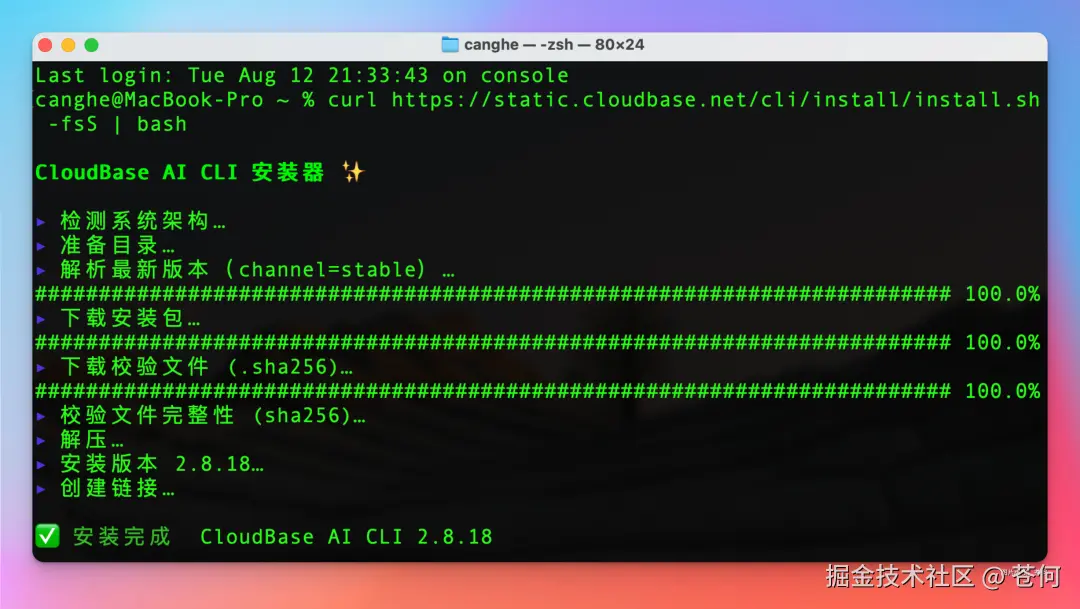Click the '检测系统架构…' line
The height and width of the screenshot is (609, 1080).
tap(143, 221)
